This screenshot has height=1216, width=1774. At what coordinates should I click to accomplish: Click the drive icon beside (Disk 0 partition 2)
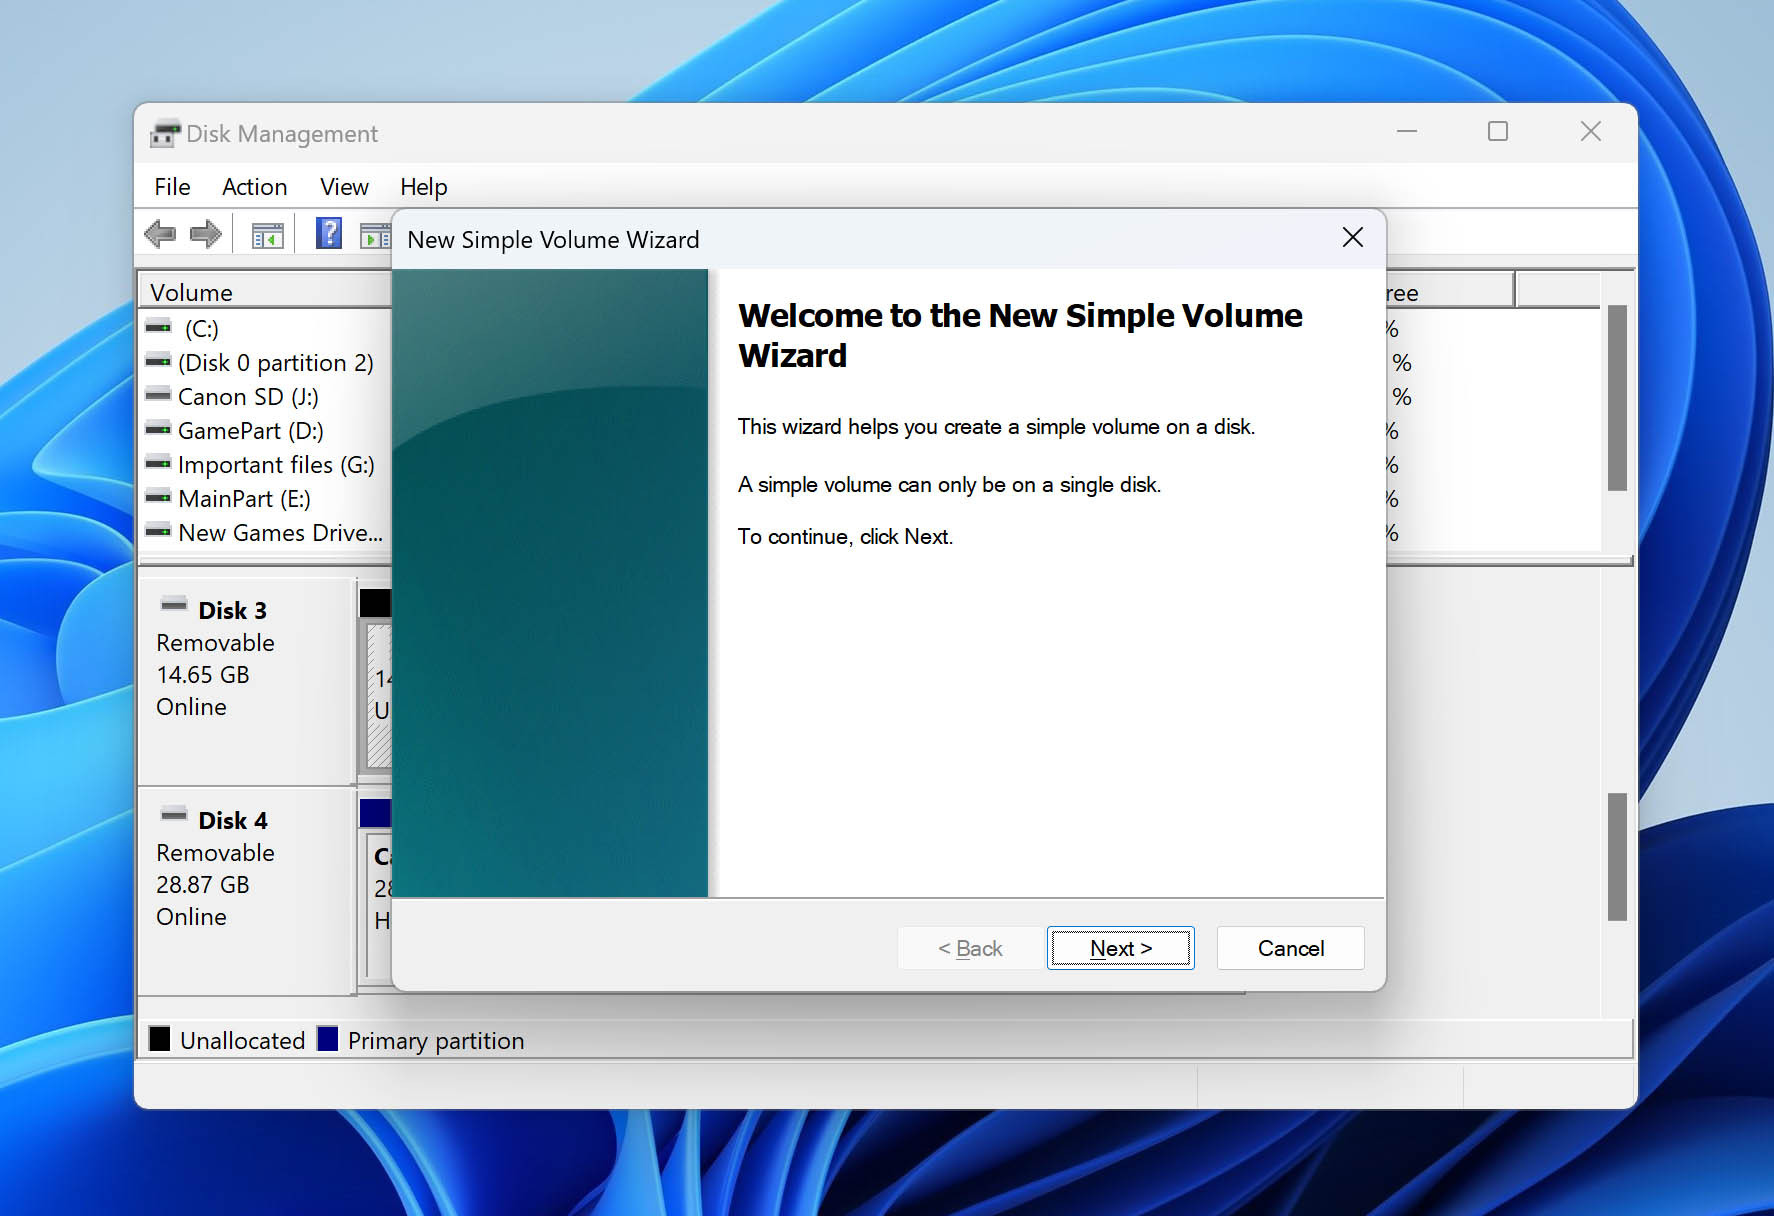point(158,361)
